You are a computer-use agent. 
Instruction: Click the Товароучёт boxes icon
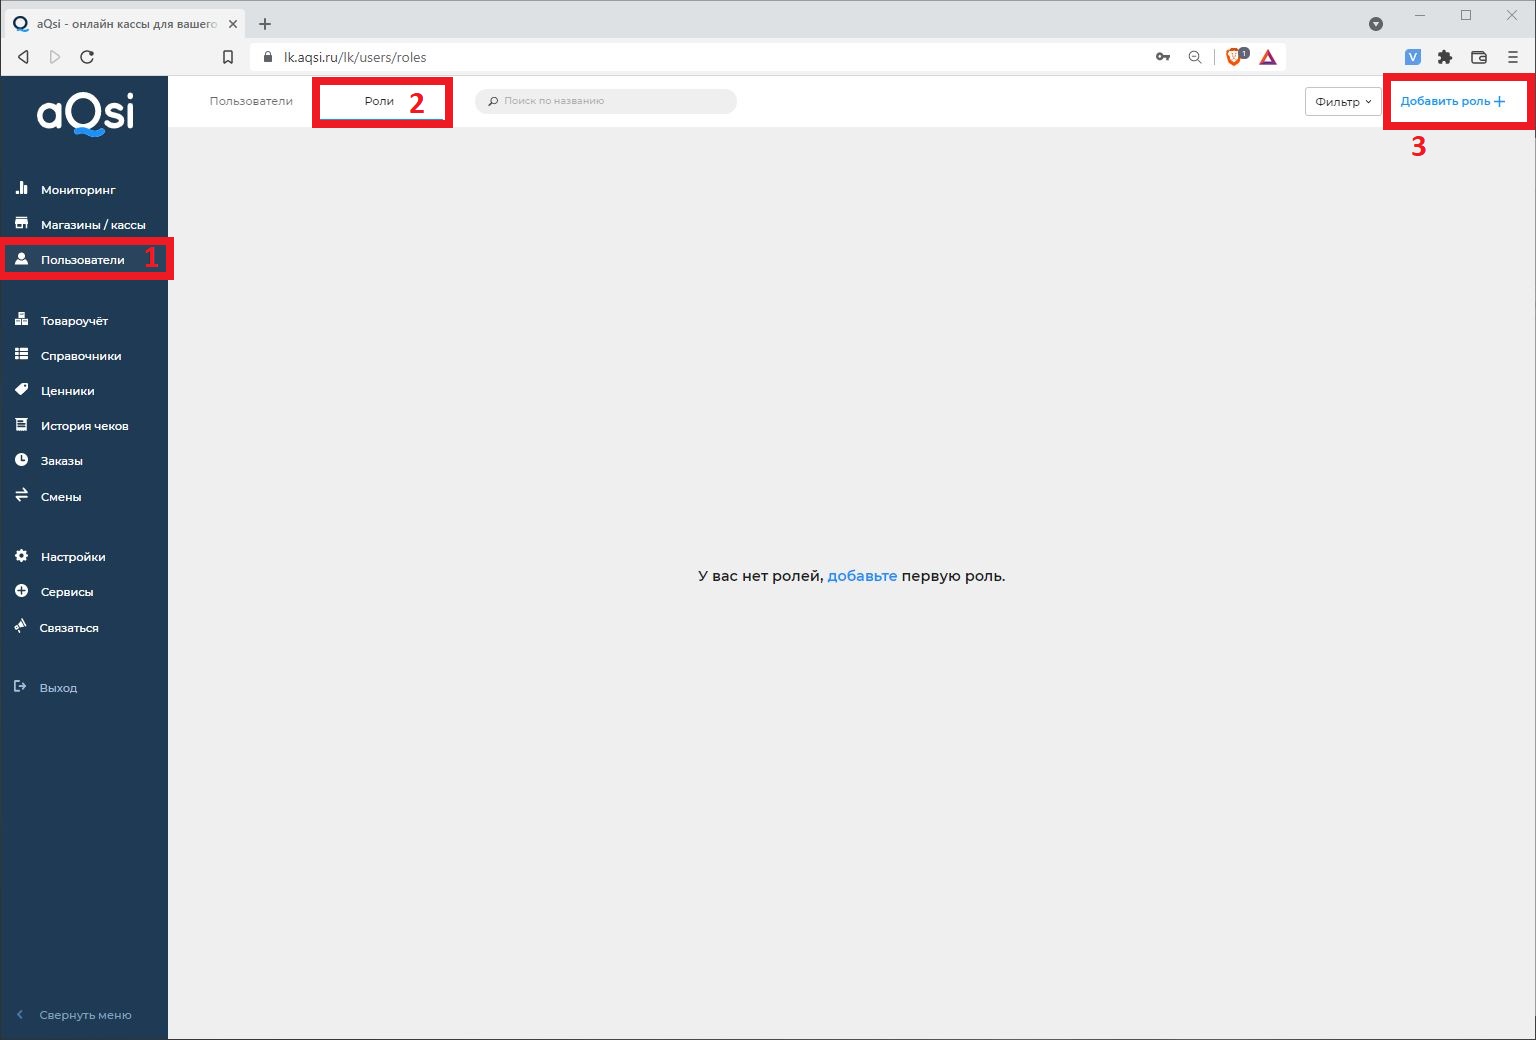click(21, 320)
